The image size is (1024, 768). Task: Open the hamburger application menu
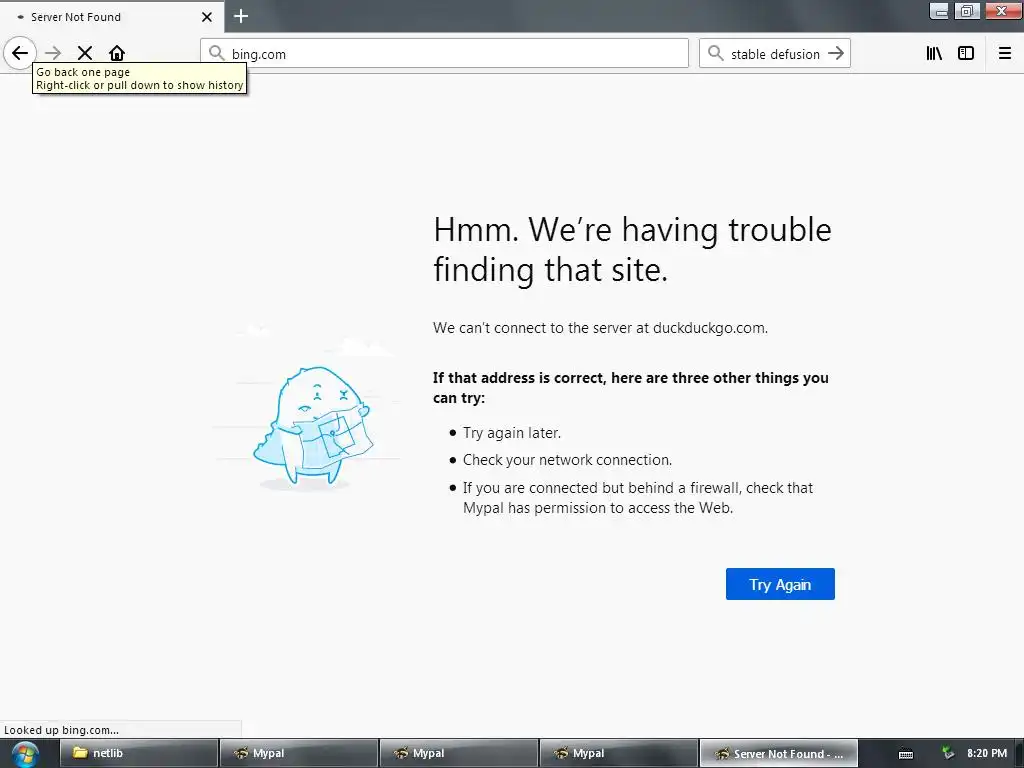pos(1005,54)
